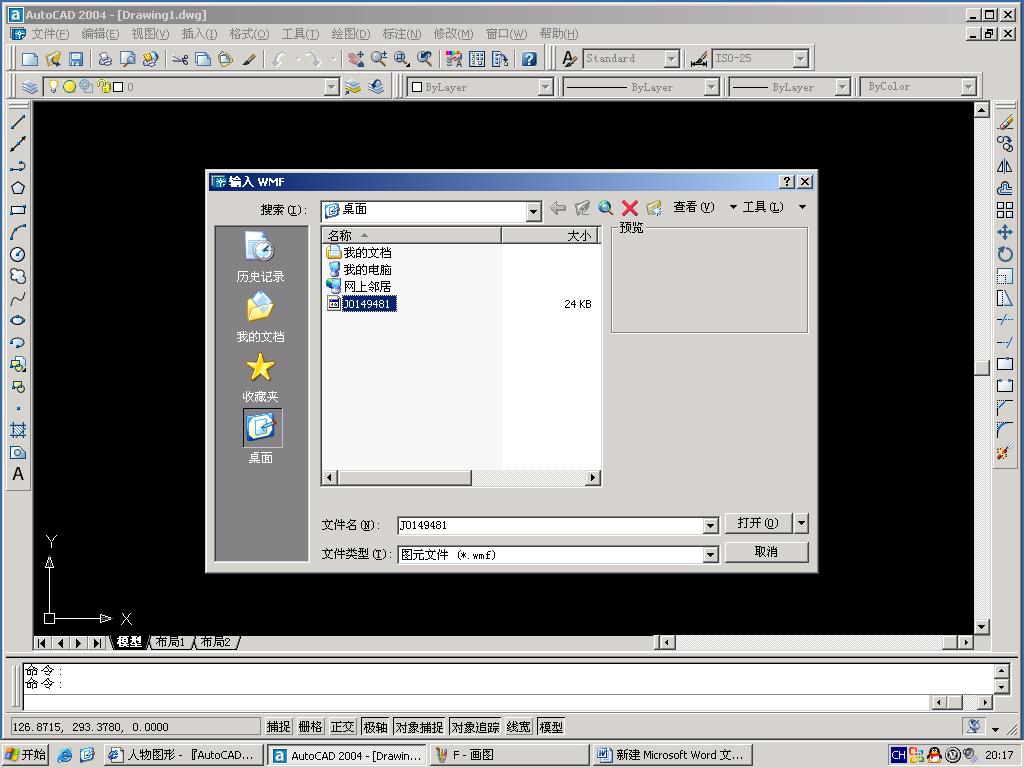
Task: Select the Hatch tool
Action: point(18,430)
